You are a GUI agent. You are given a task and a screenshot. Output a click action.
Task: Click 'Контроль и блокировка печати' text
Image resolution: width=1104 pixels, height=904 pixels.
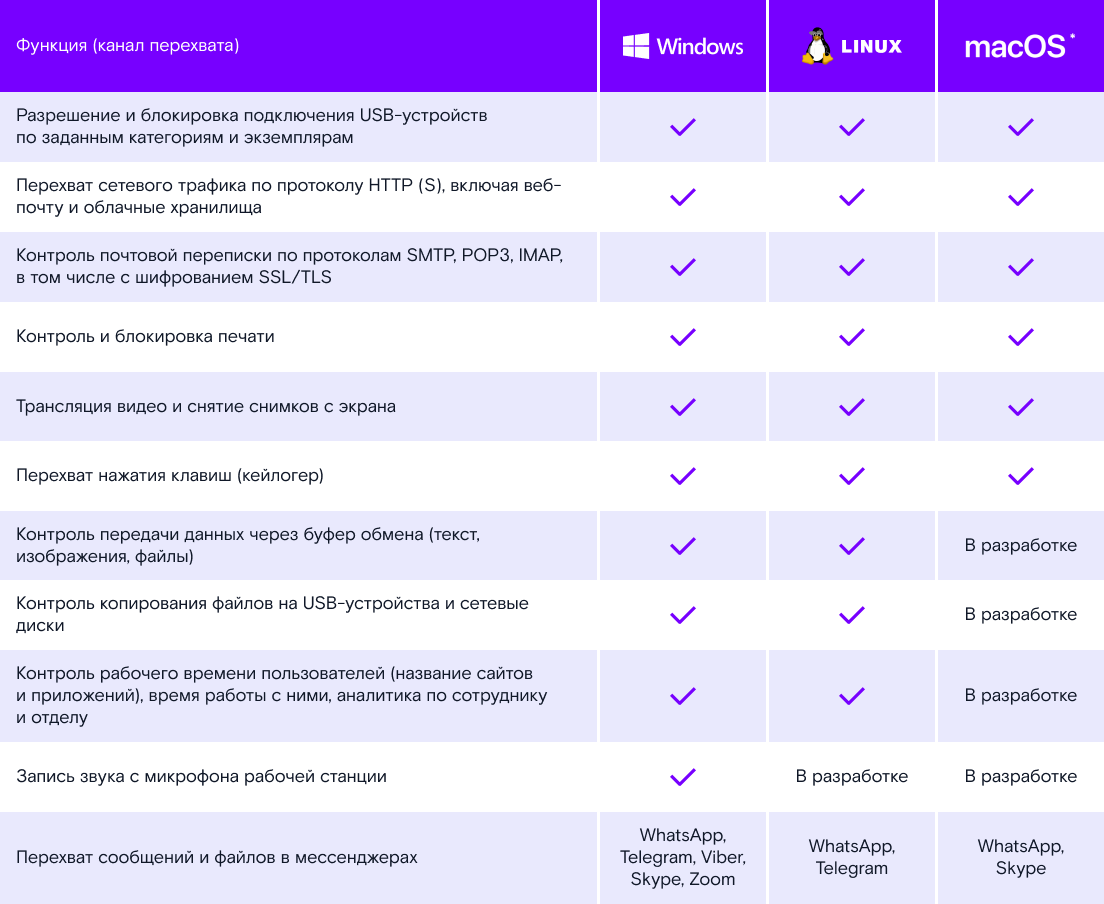145,337
